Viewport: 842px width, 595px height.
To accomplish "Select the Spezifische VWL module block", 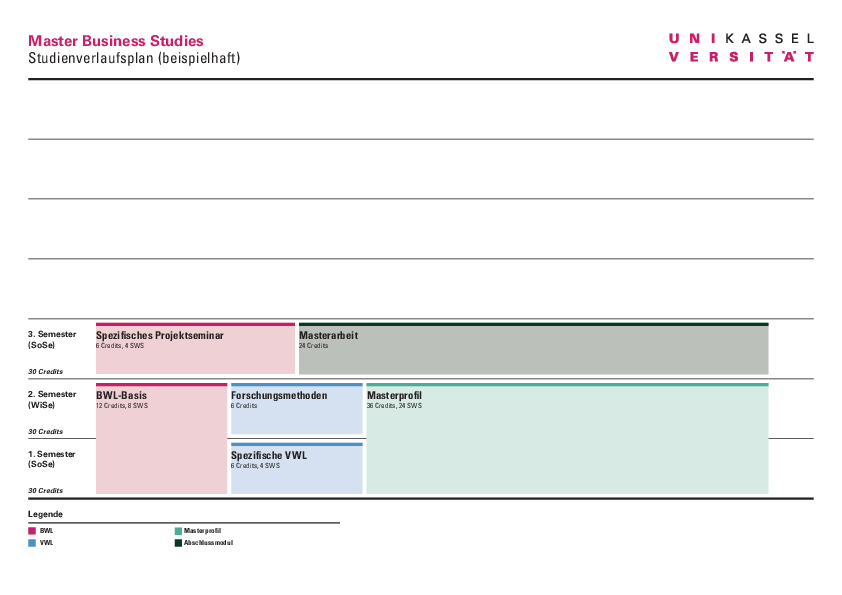I will (x=296, y=469).
